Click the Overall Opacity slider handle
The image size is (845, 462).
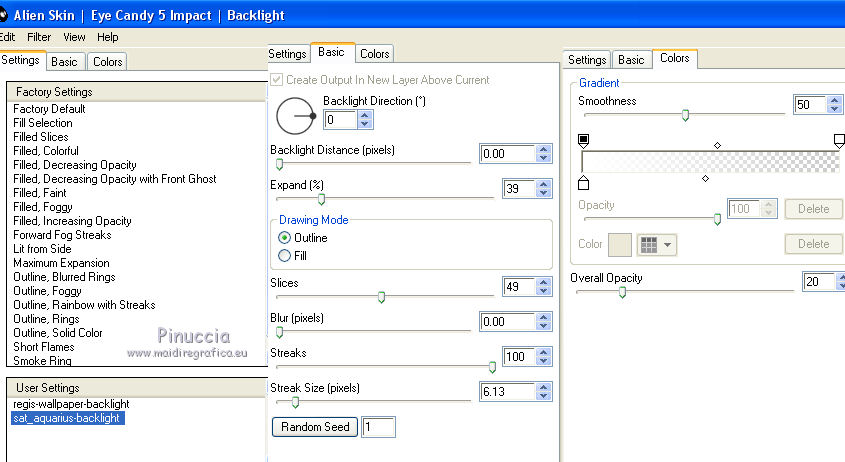click(622, 292)
